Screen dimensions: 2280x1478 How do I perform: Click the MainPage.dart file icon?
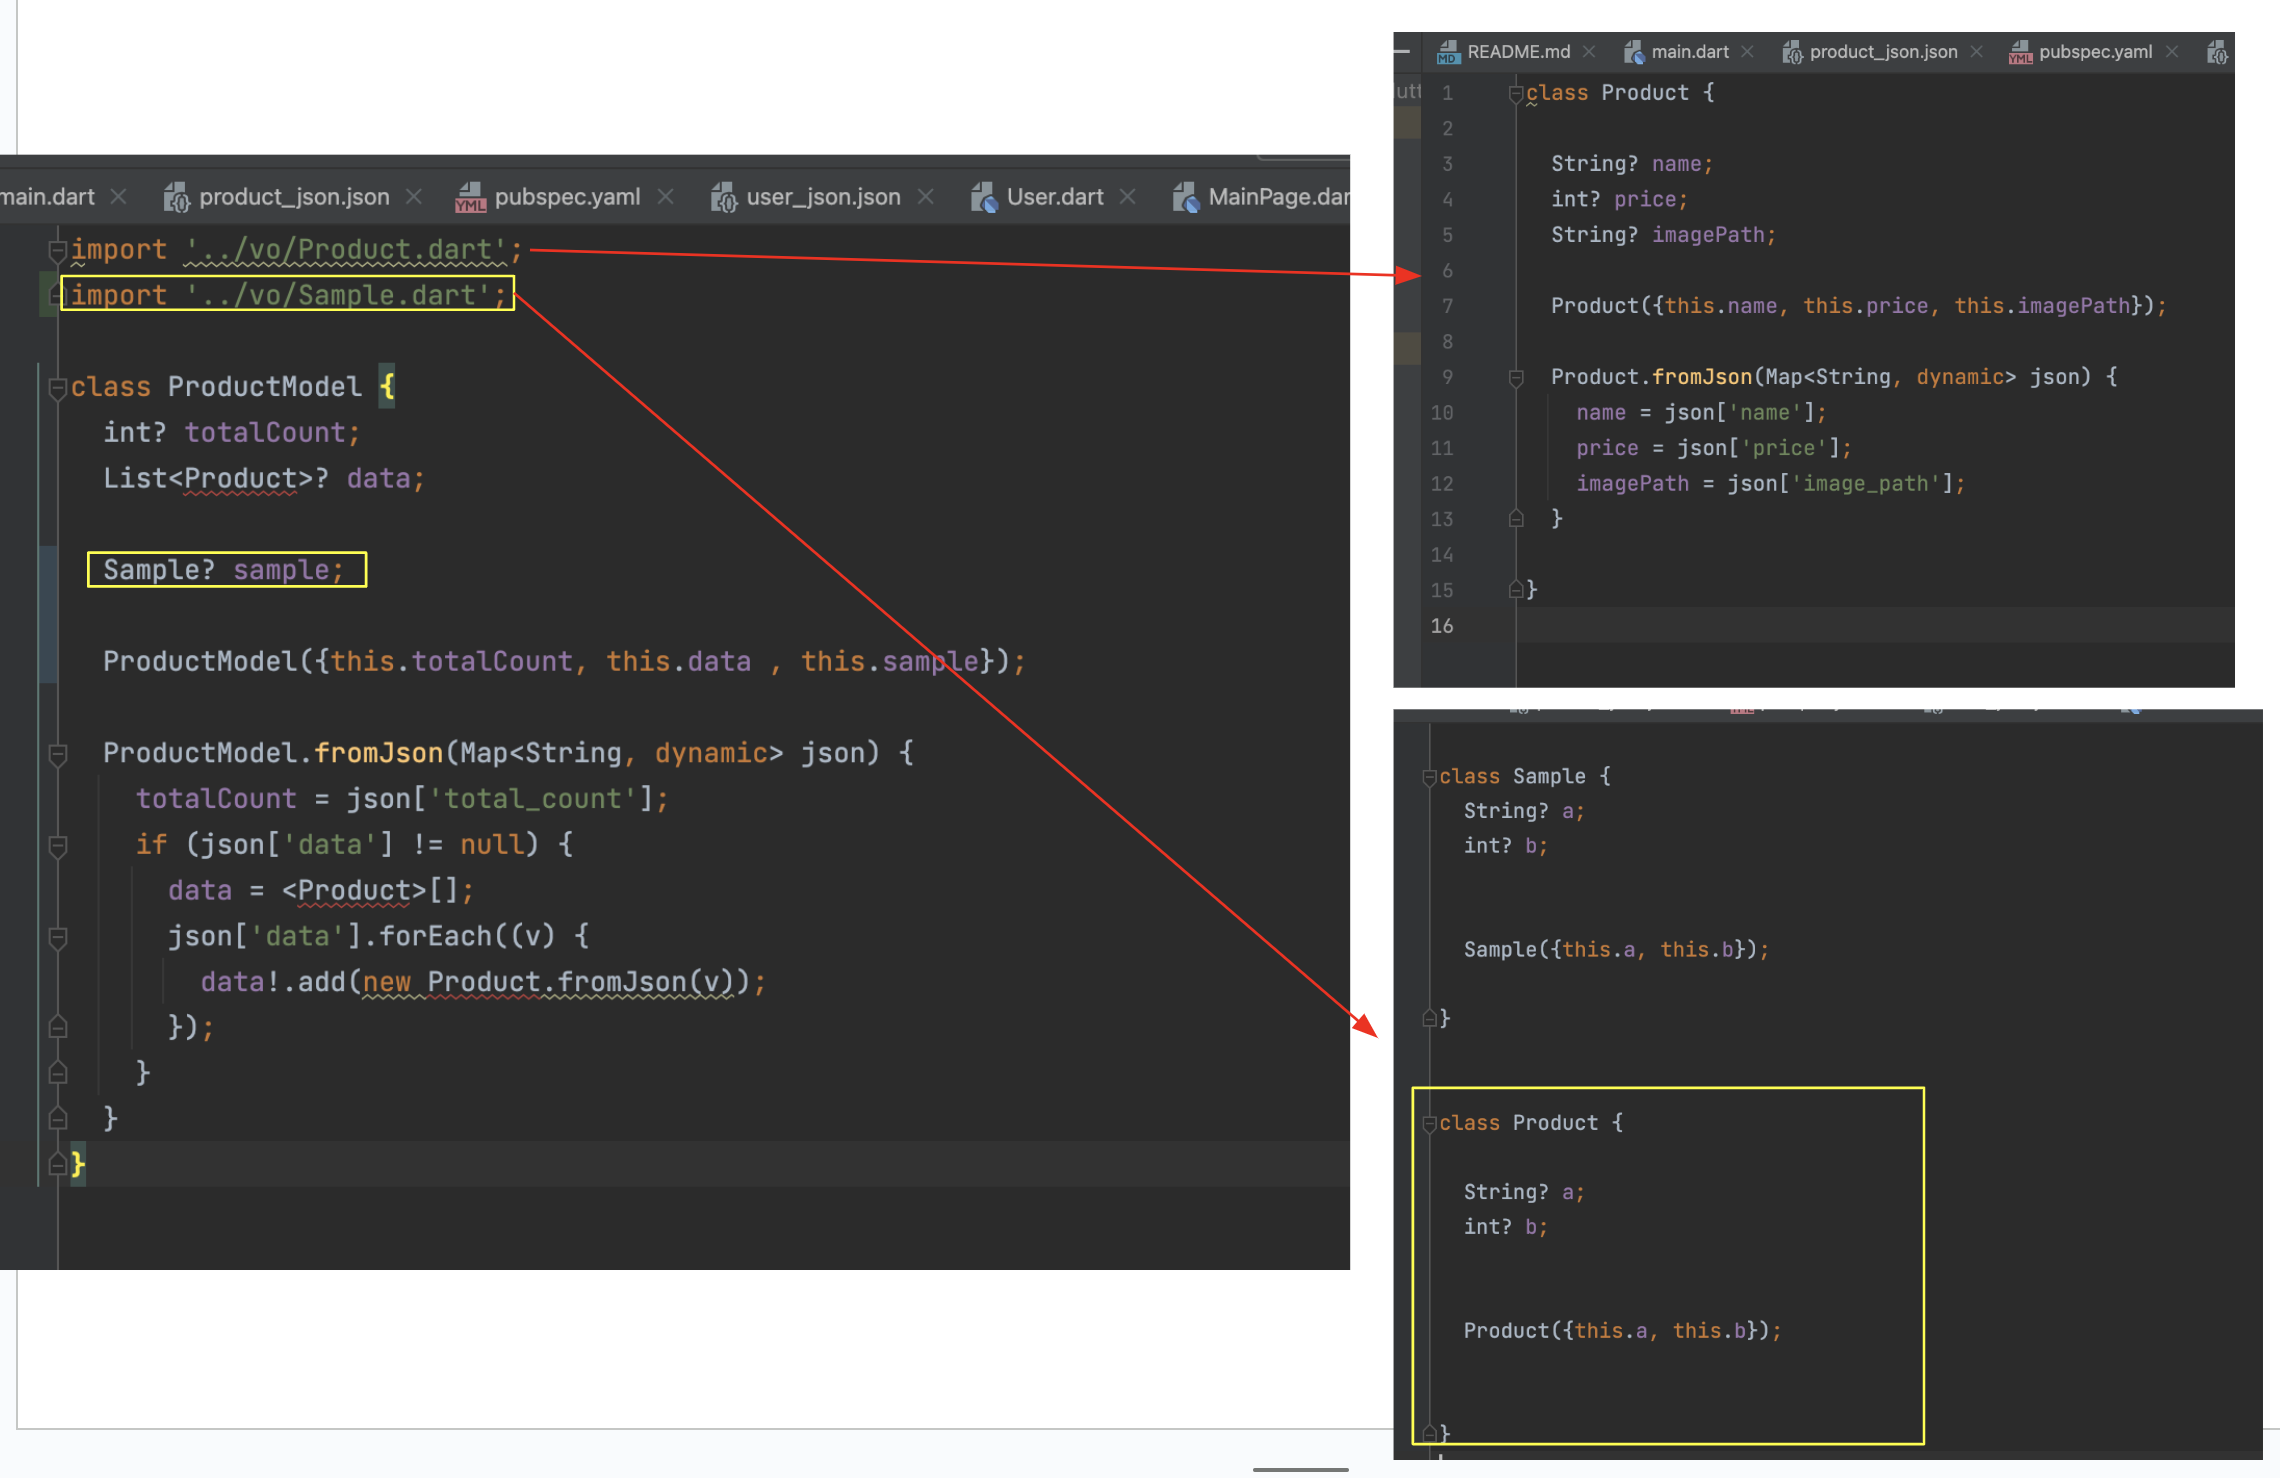[1185, 197]
